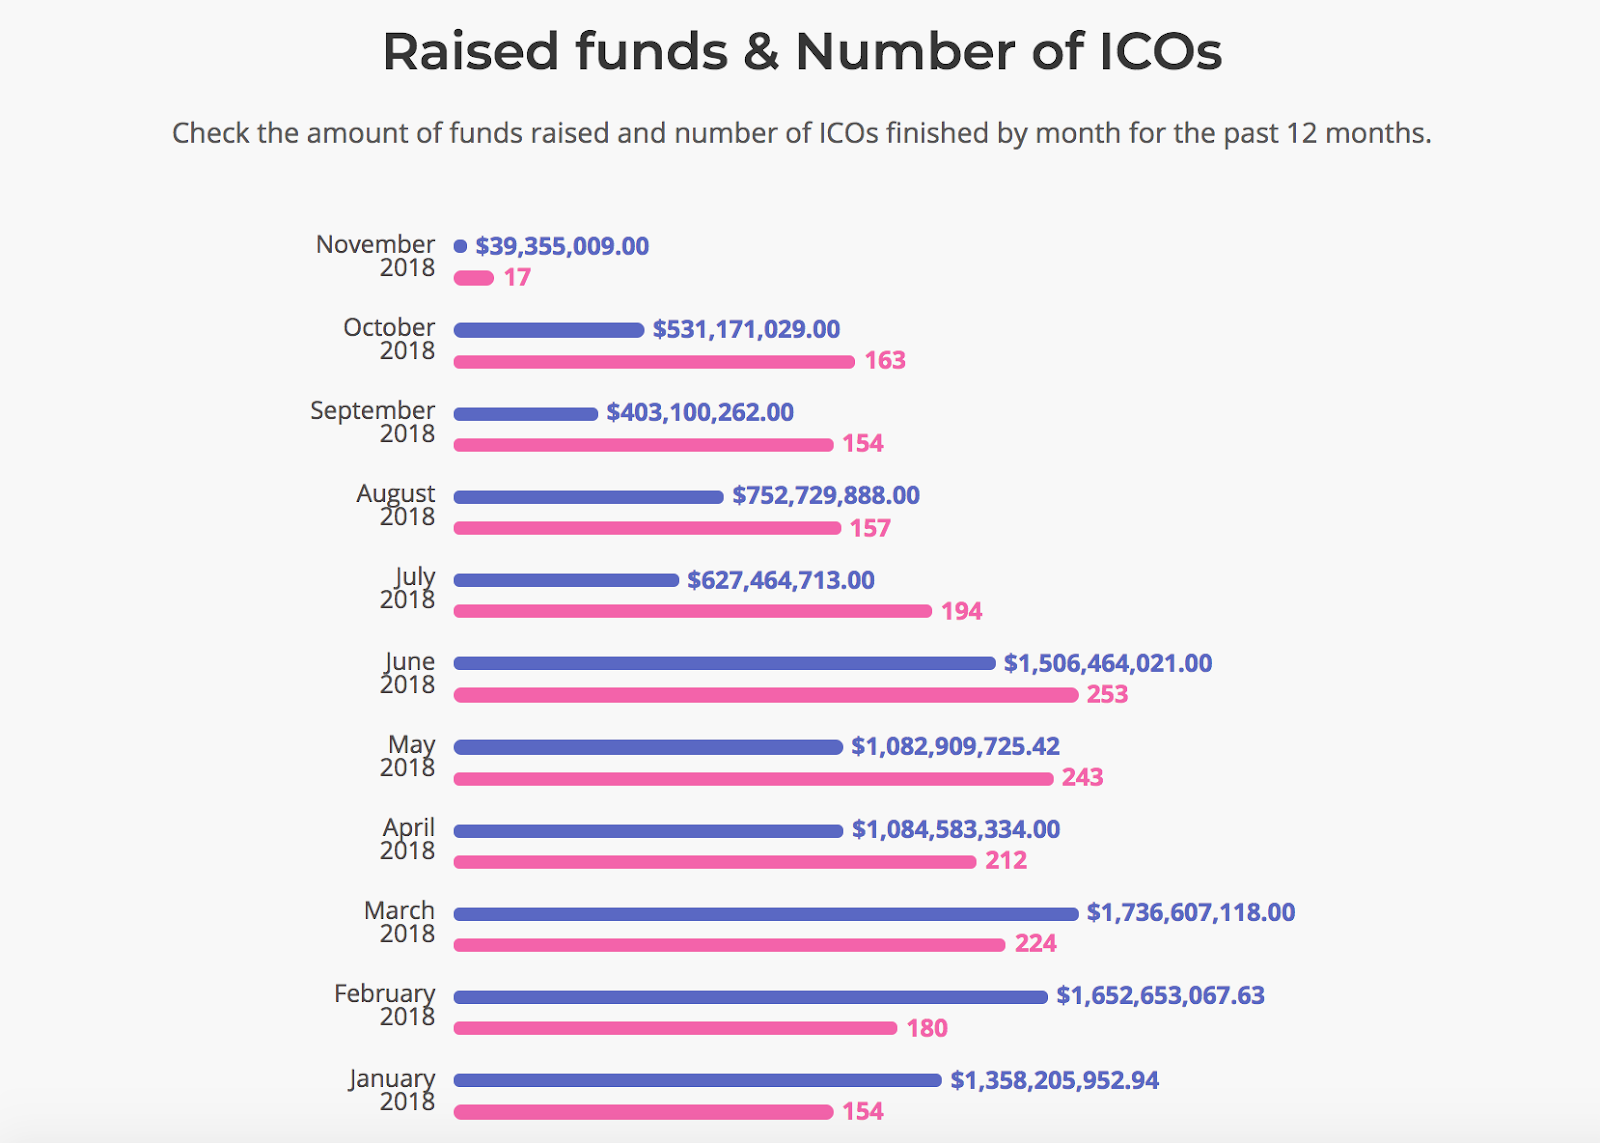Click the $752,729,888.00 amount label
Screen dimensions: 1600x1143
[x=825, y=495]
